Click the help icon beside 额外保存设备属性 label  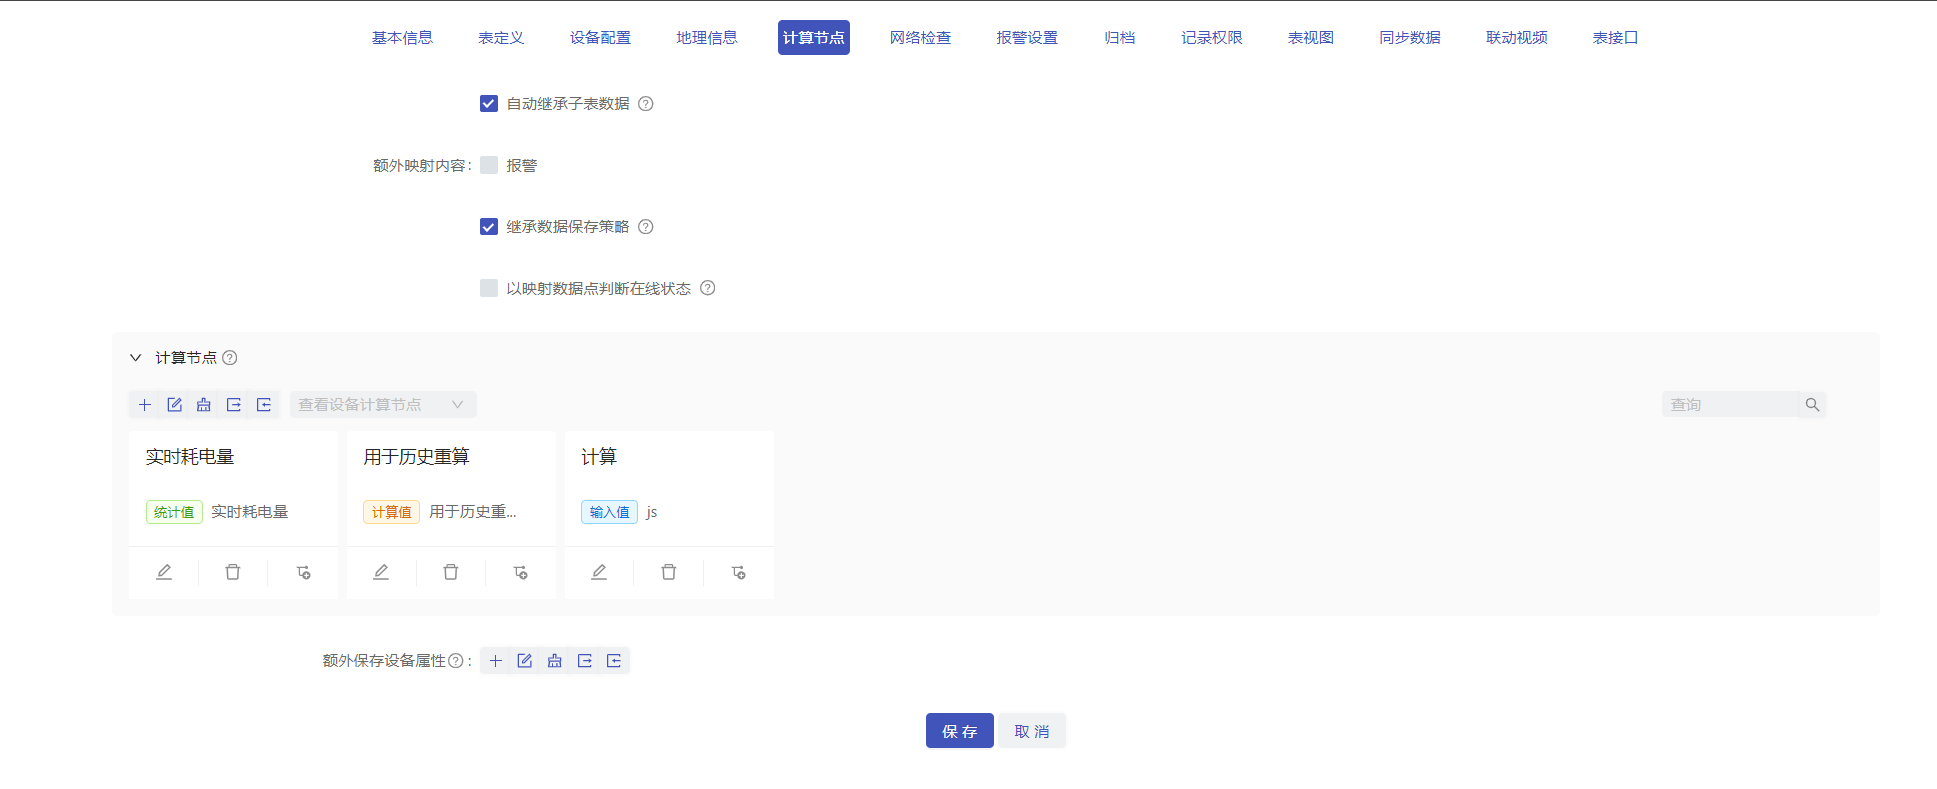click(456, 661)
